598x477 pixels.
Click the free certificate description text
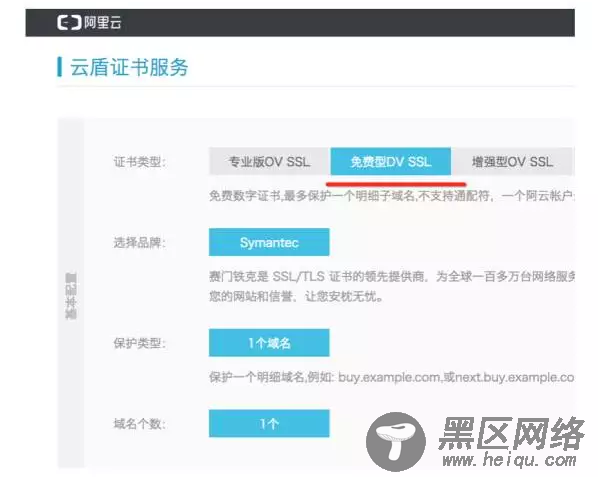(x=392, y=196)
